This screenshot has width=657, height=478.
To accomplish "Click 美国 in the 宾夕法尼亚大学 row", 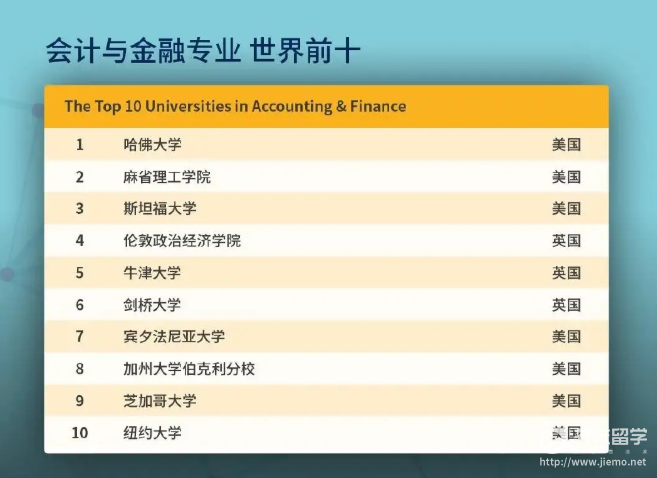I will [566, 336].
